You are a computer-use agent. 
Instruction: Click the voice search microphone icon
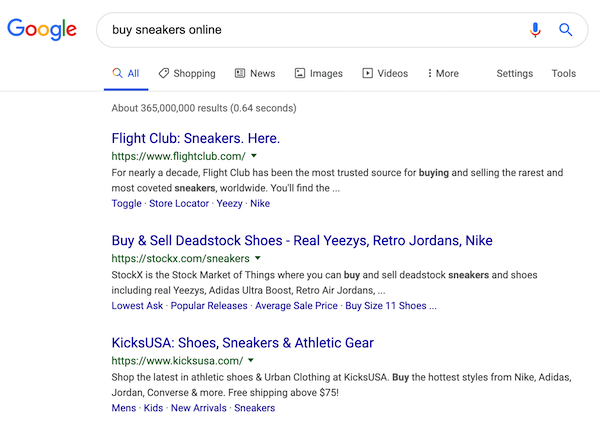tap(535, 29)
